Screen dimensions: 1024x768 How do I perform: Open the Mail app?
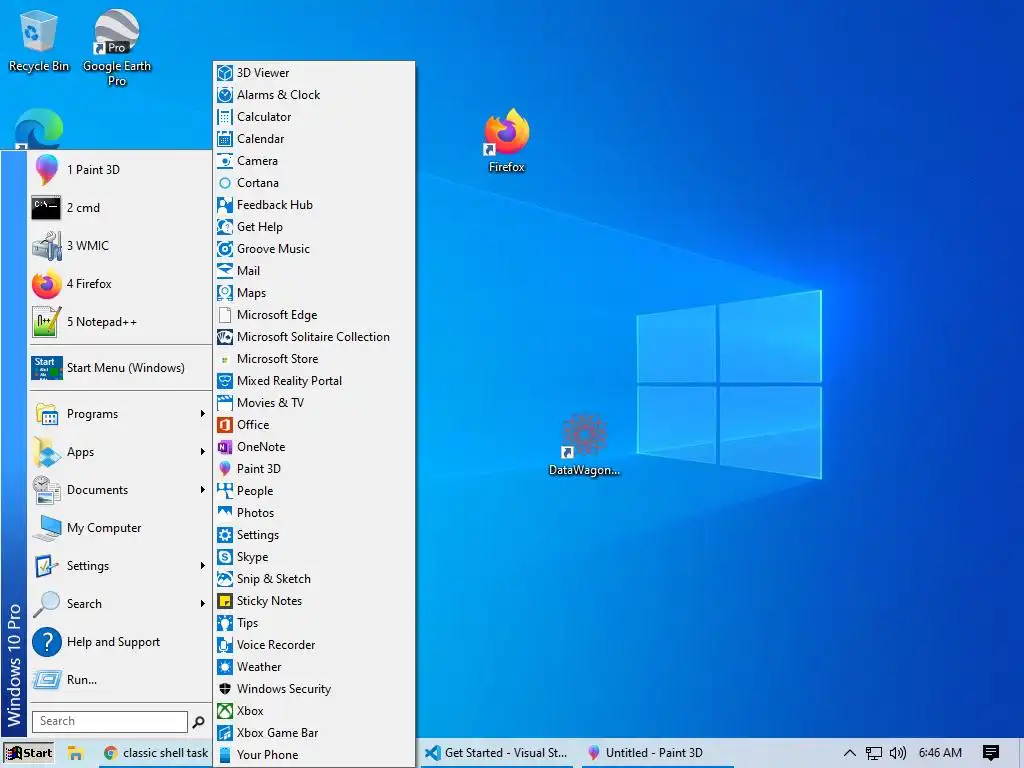tap(314, 270)
